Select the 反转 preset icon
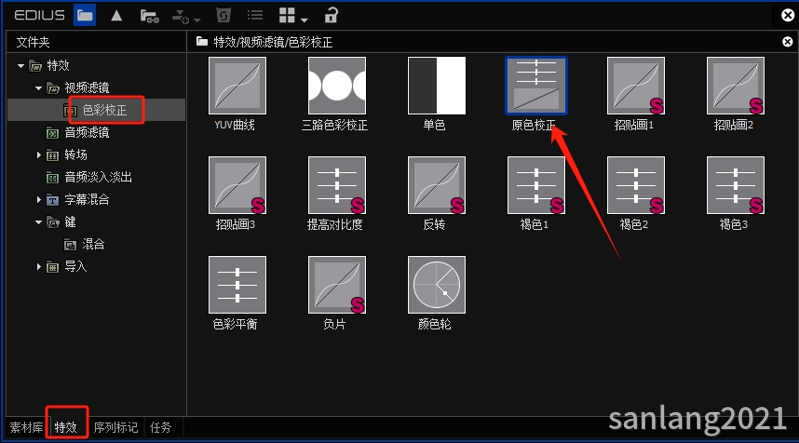The image size is (799, 443). pyautogui.click(x=437, y=185)
